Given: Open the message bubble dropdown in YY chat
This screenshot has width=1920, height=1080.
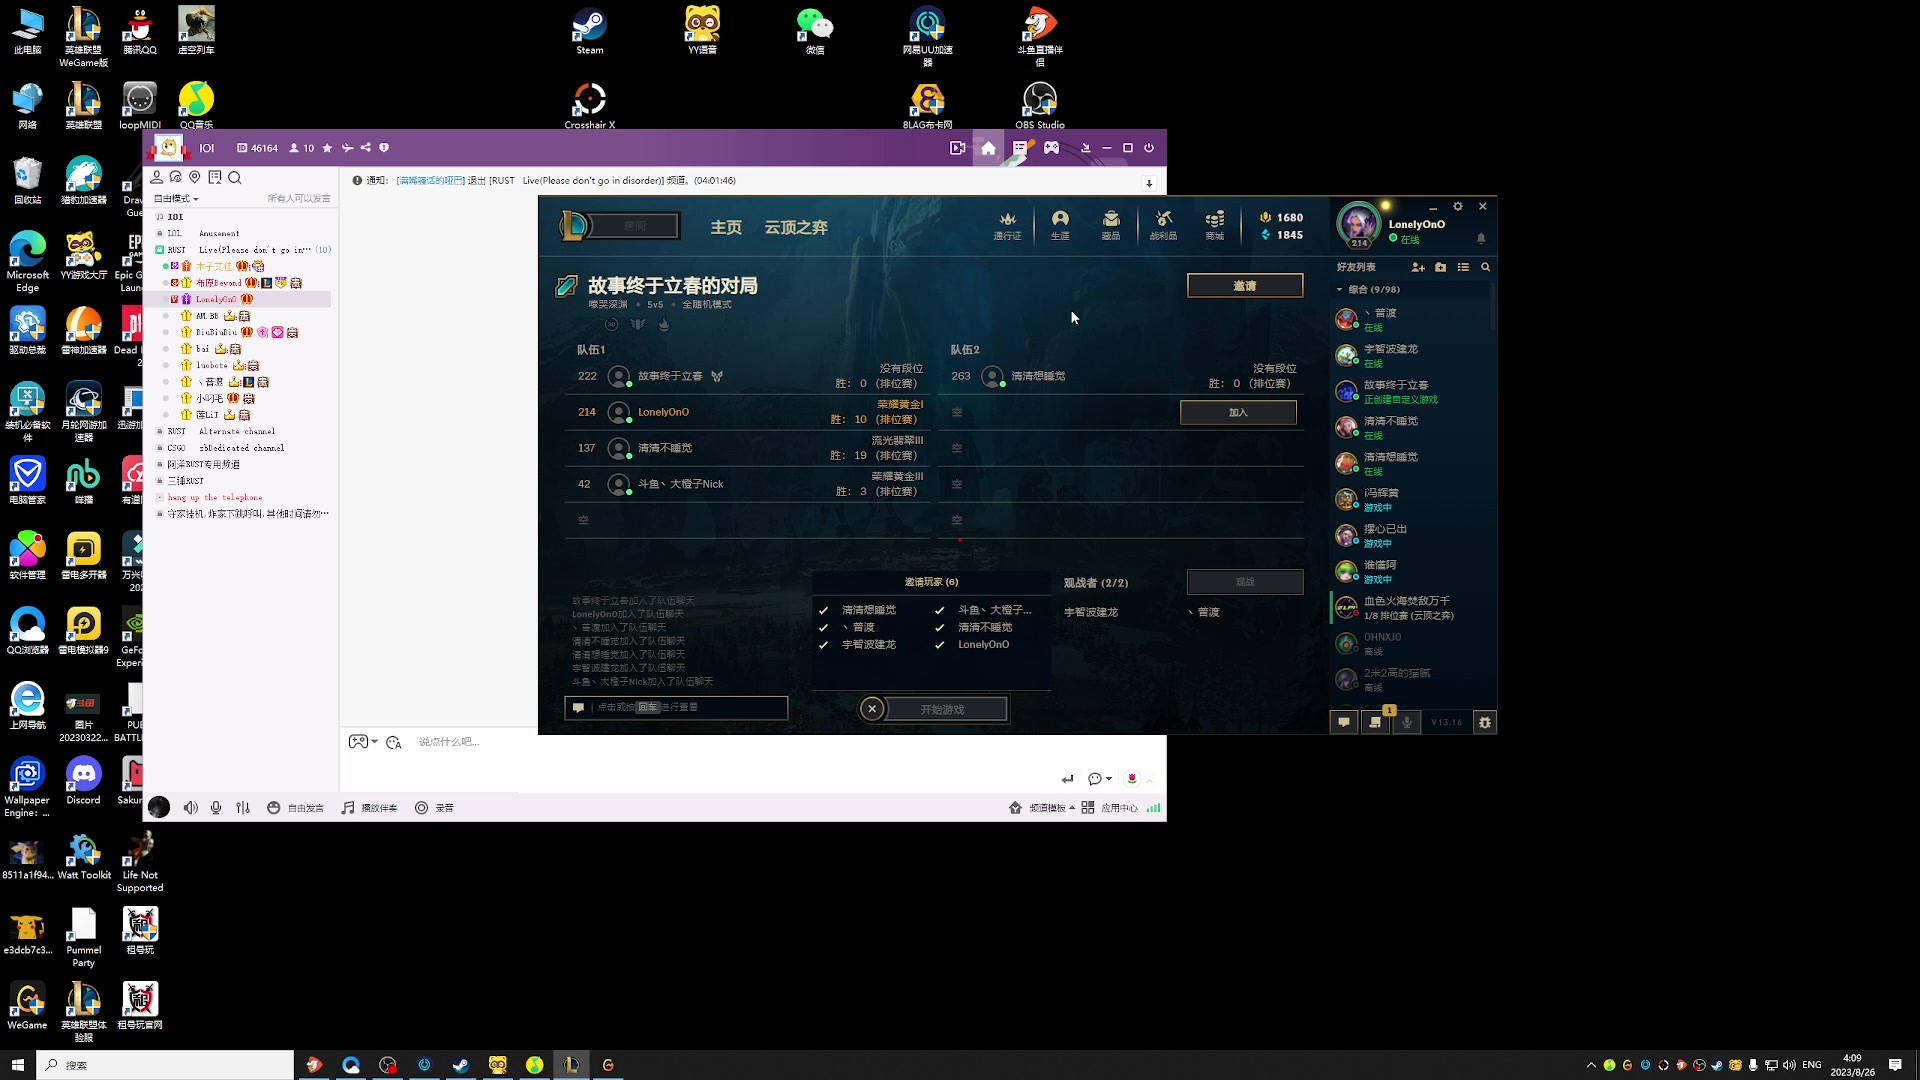Looking at the screenshot, I should point(1099,779).
